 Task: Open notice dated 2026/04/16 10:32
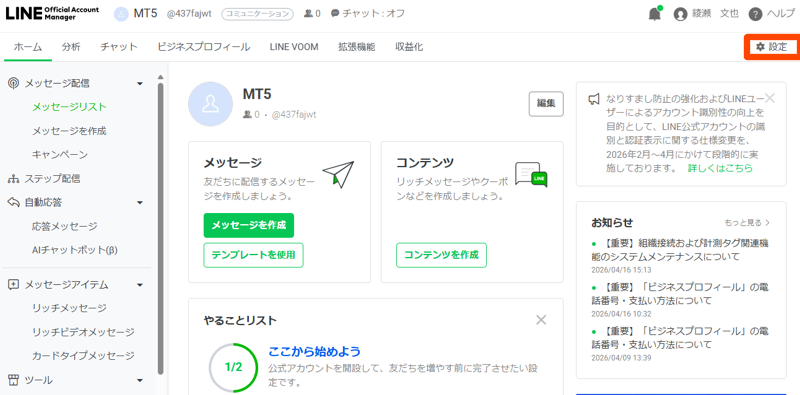[681, 294]
